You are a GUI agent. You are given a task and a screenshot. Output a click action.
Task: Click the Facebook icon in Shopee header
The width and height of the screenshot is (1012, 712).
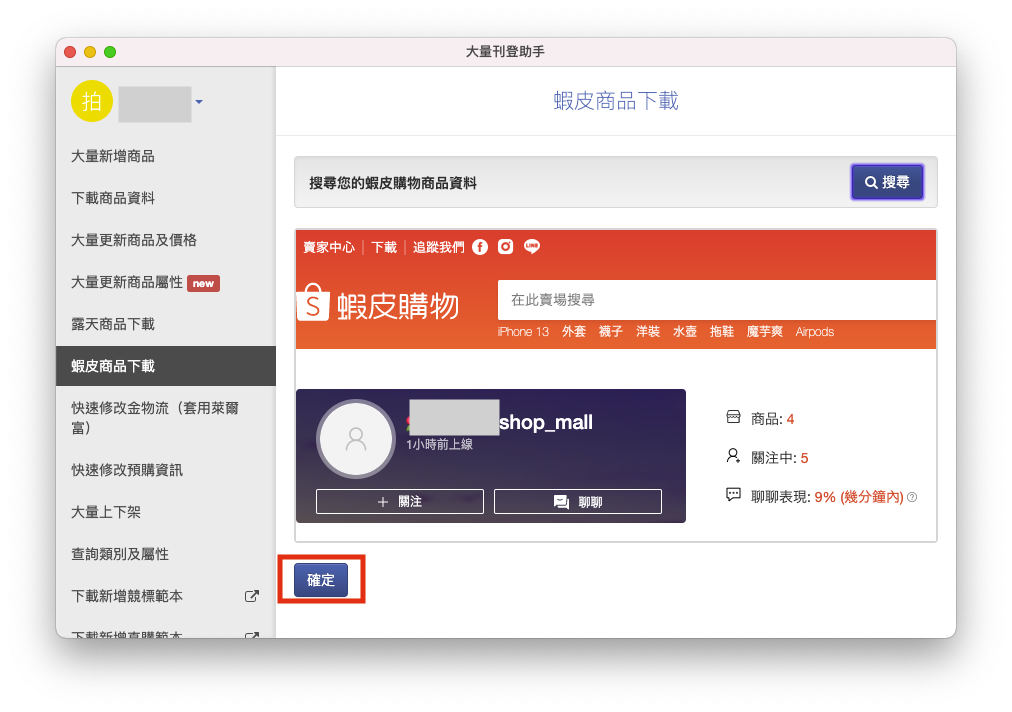tap(480, 247)
